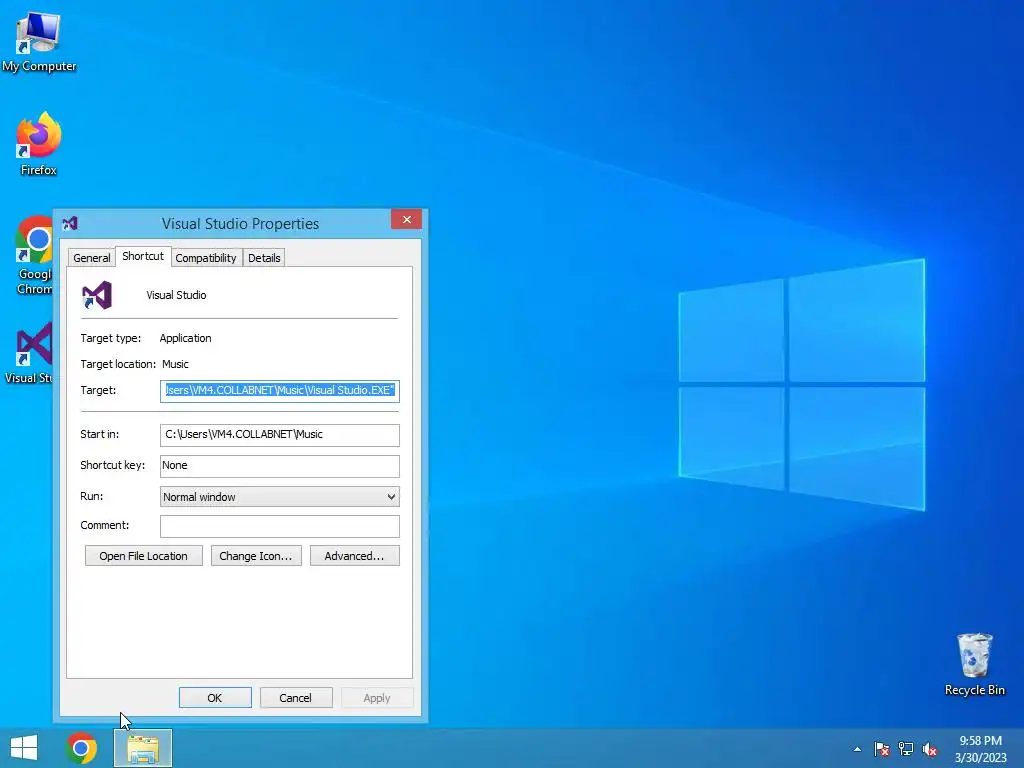Confirm the dialog with OK
This screenshot has width=1024, height=768.
point(215,697)
